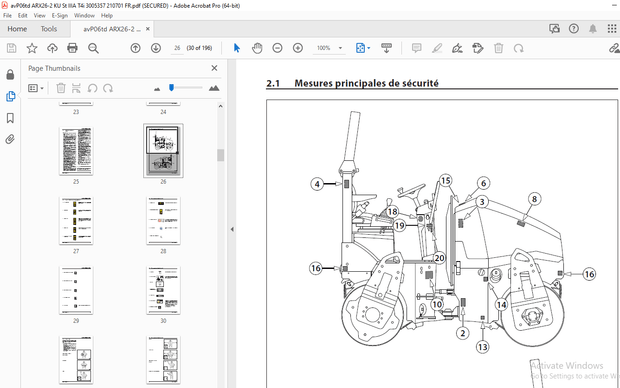Open the apps grid icon
This screenshot has height=388, width=620.
pyautogui.click(x=612, y=28)
